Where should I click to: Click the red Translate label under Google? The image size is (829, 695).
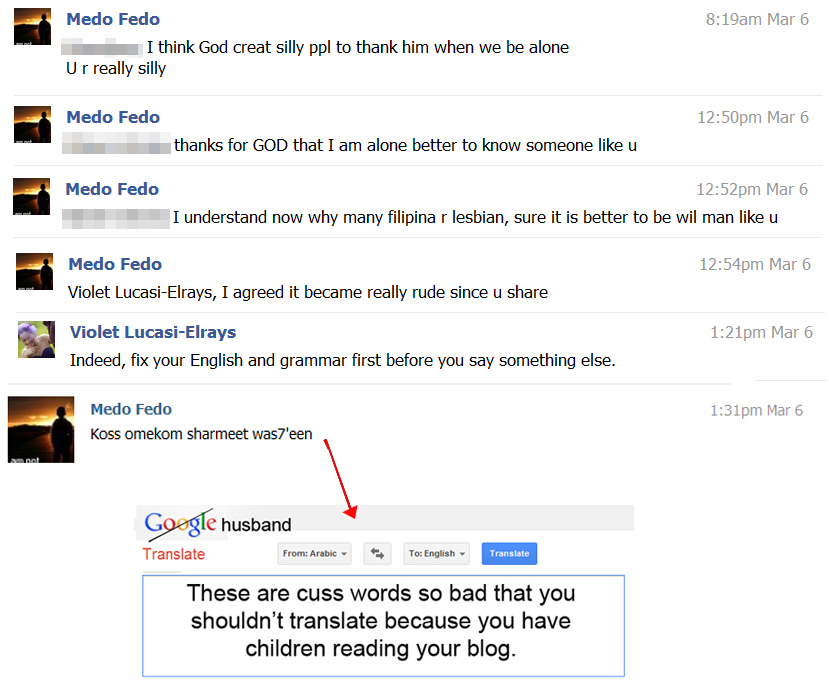point(174,554)
